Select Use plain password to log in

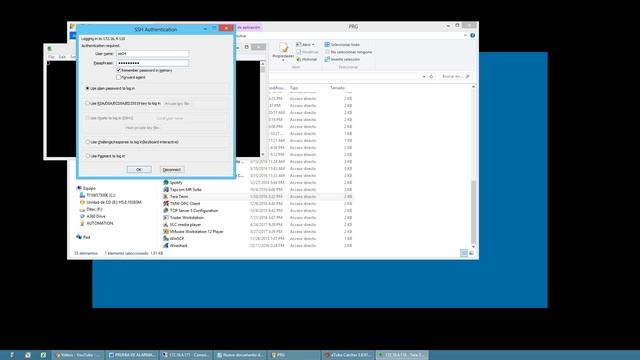pos(87,88)
